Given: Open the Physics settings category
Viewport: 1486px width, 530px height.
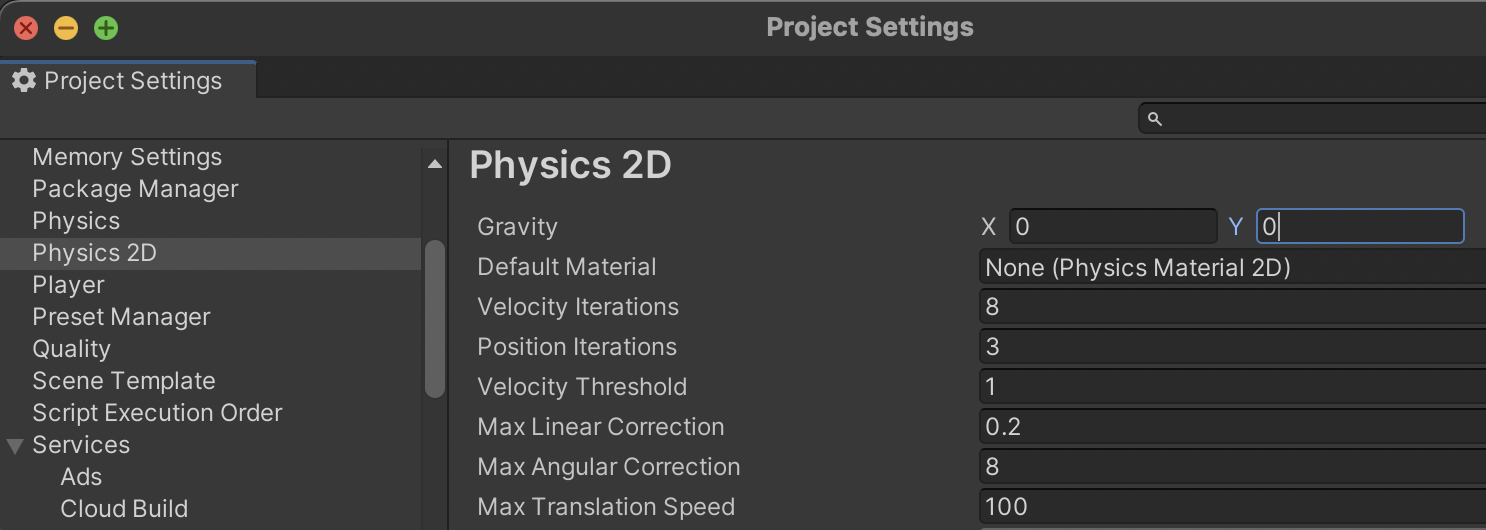Looking at the screenshot, I should (76, 221).
